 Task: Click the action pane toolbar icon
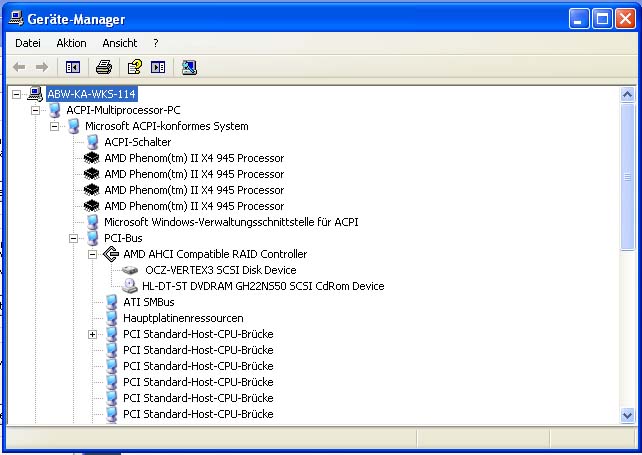tap(158, 67)
